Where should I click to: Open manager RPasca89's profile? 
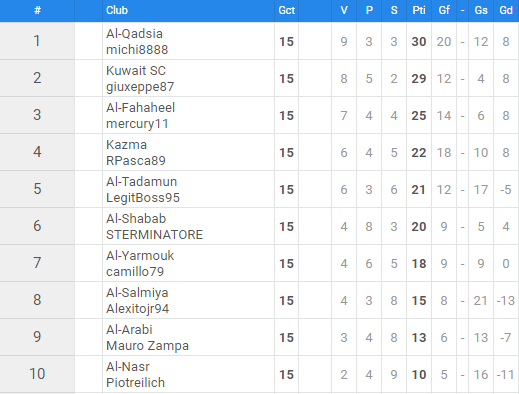pyautogui.click(x=136, y=161)
